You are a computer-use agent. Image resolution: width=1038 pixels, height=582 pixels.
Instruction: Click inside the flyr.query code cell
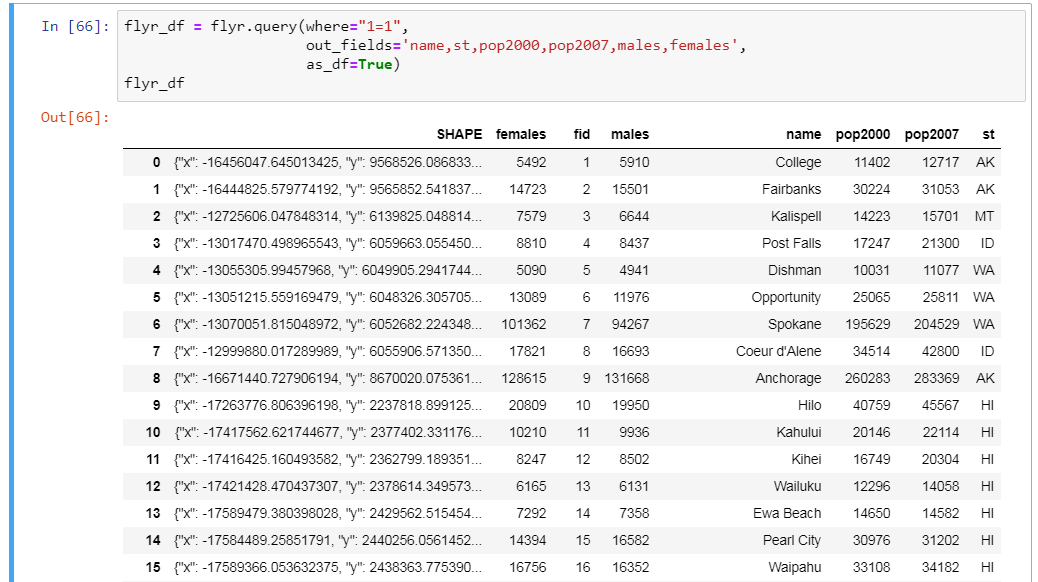click(570, 55)
